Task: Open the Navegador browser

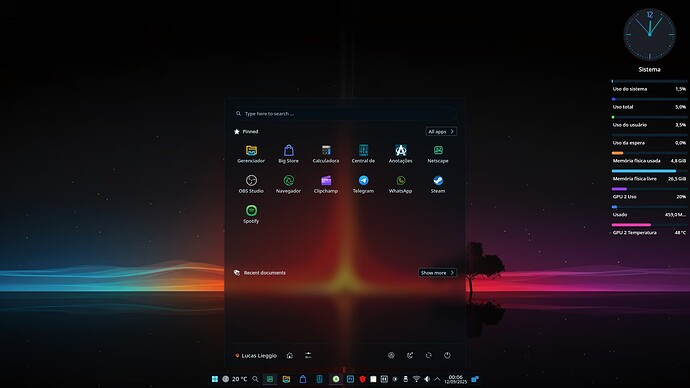Action: (x=289, y=184)
